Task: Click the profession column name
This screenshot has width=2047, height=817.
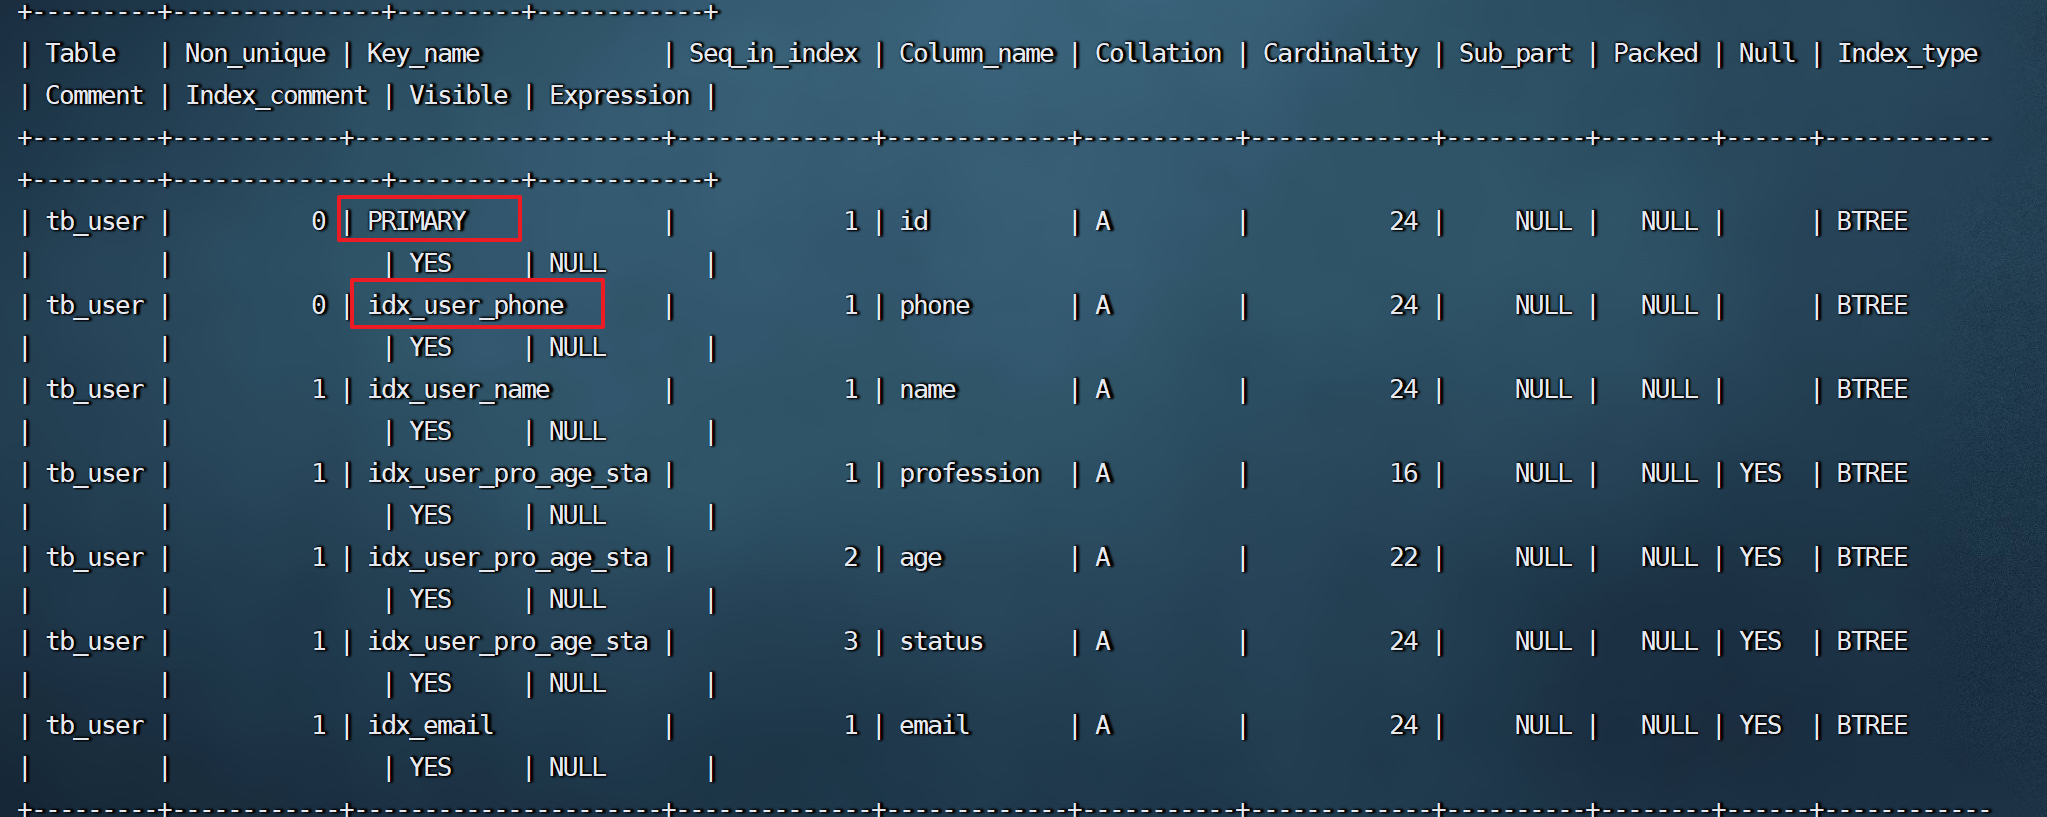Action: click(x=970, y=474)
